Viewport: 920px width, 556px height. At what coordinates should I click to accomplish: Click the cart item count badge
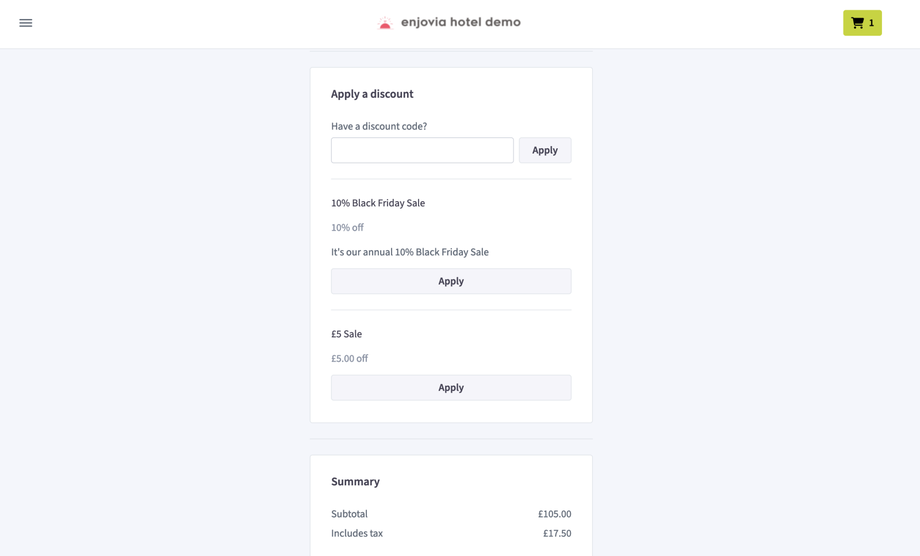click(x=872, y=23)
